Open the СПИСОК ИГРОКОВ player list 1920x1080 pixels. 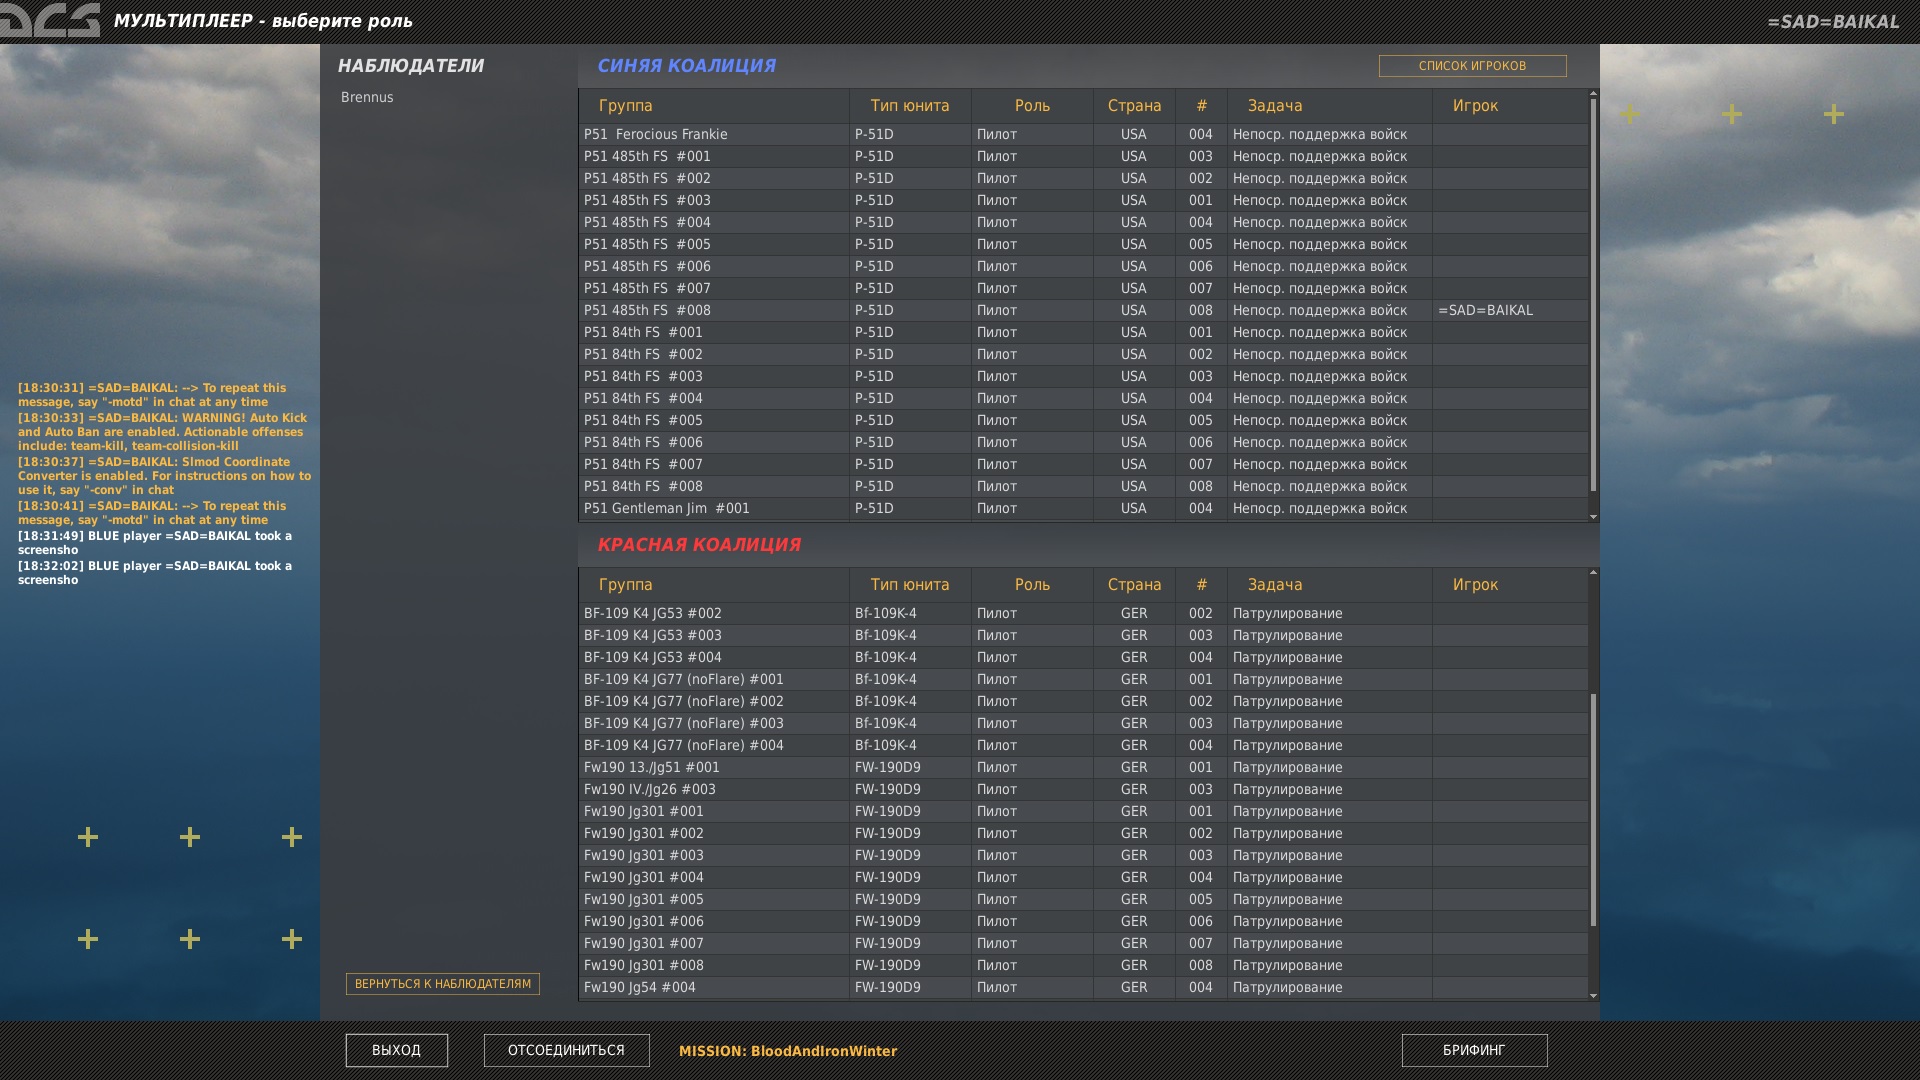[1472, 66]
